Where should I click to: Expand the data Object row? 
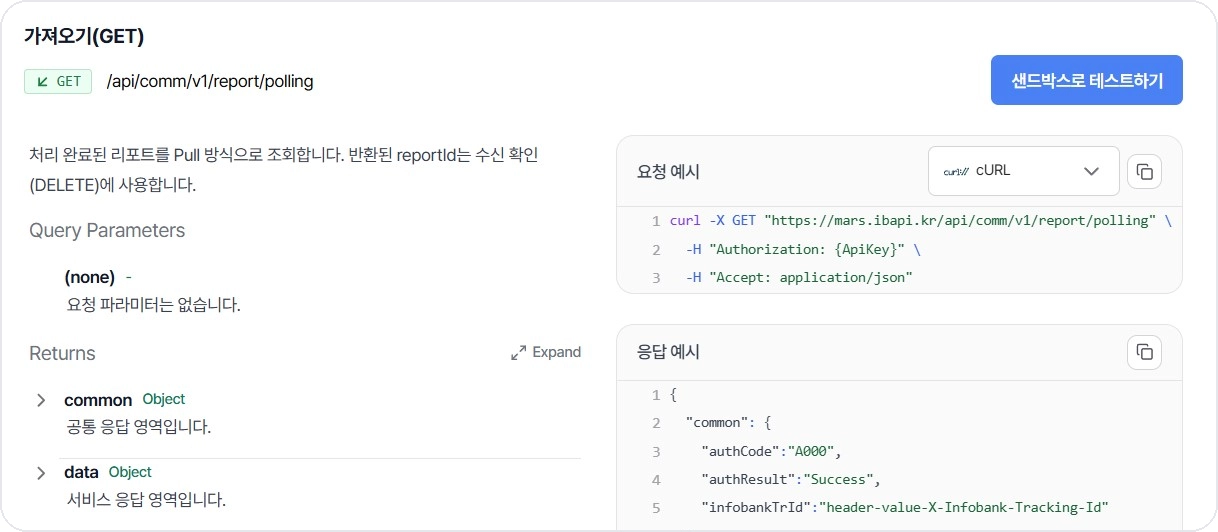41,473
